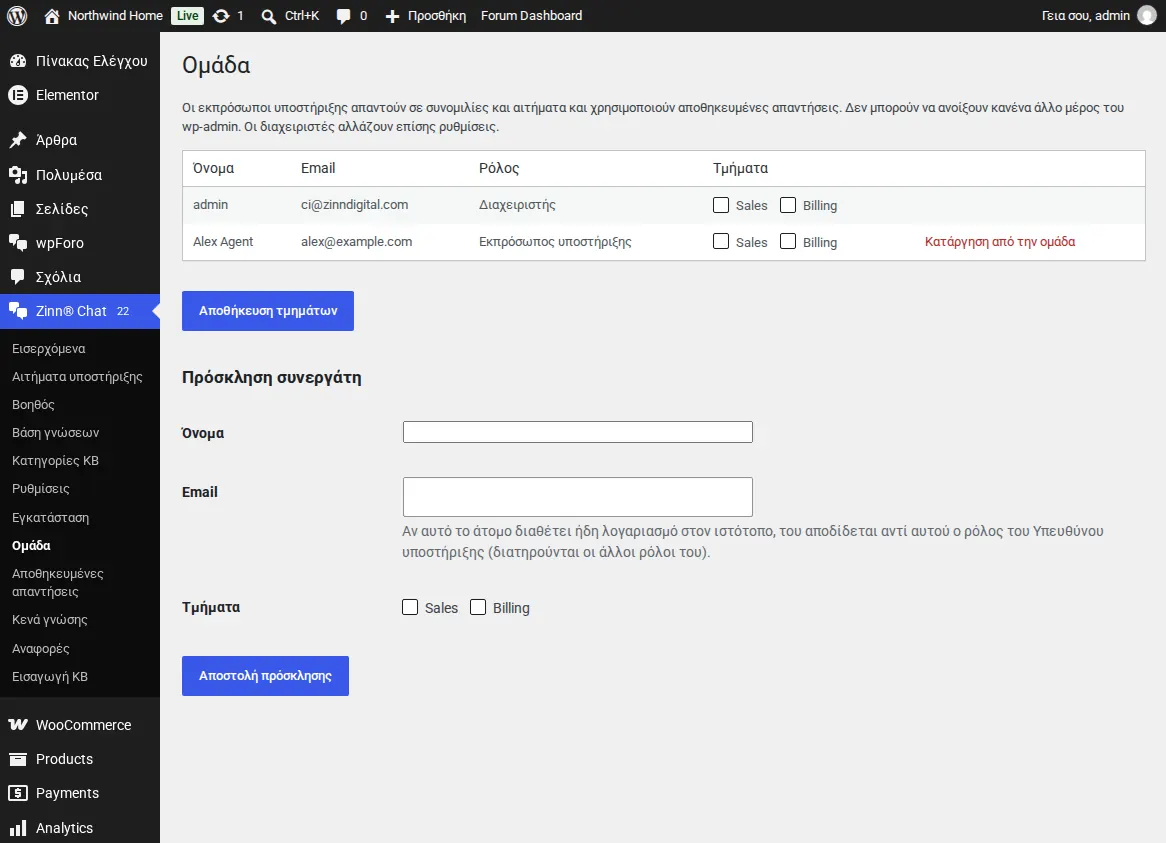Check Billing for admin row
The height and width of the screenshot is (843, 1166).
pyautogui.click(x=787, y=205)
